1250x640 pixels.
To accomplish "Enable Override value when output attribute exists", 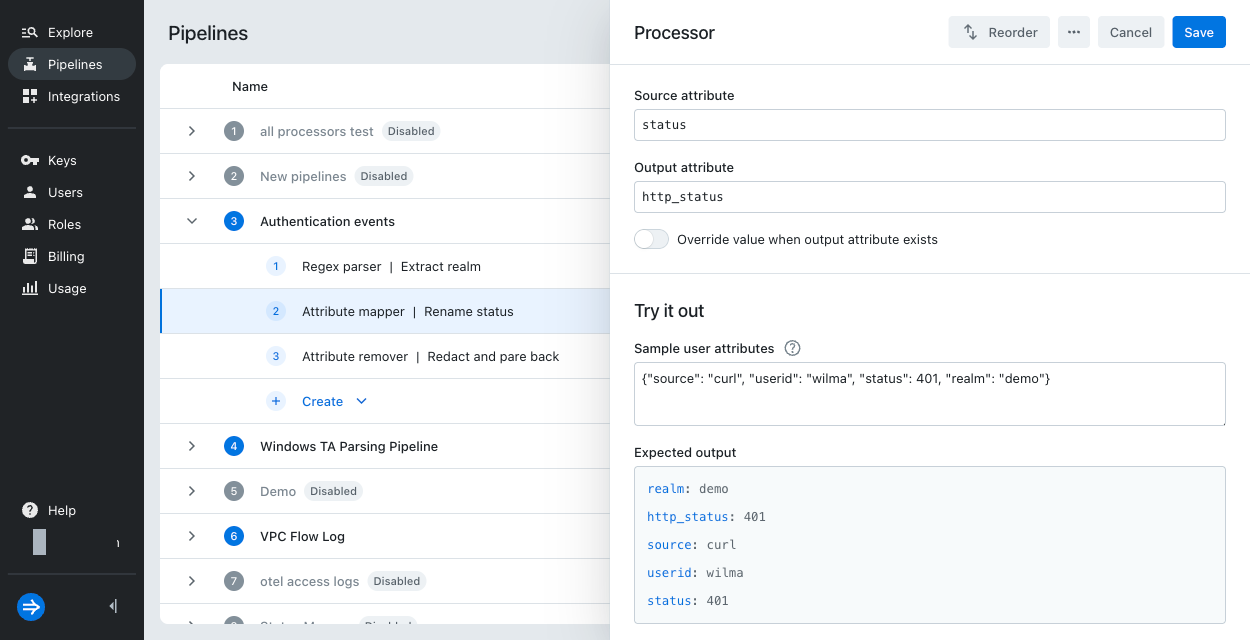I will (651, 239).
